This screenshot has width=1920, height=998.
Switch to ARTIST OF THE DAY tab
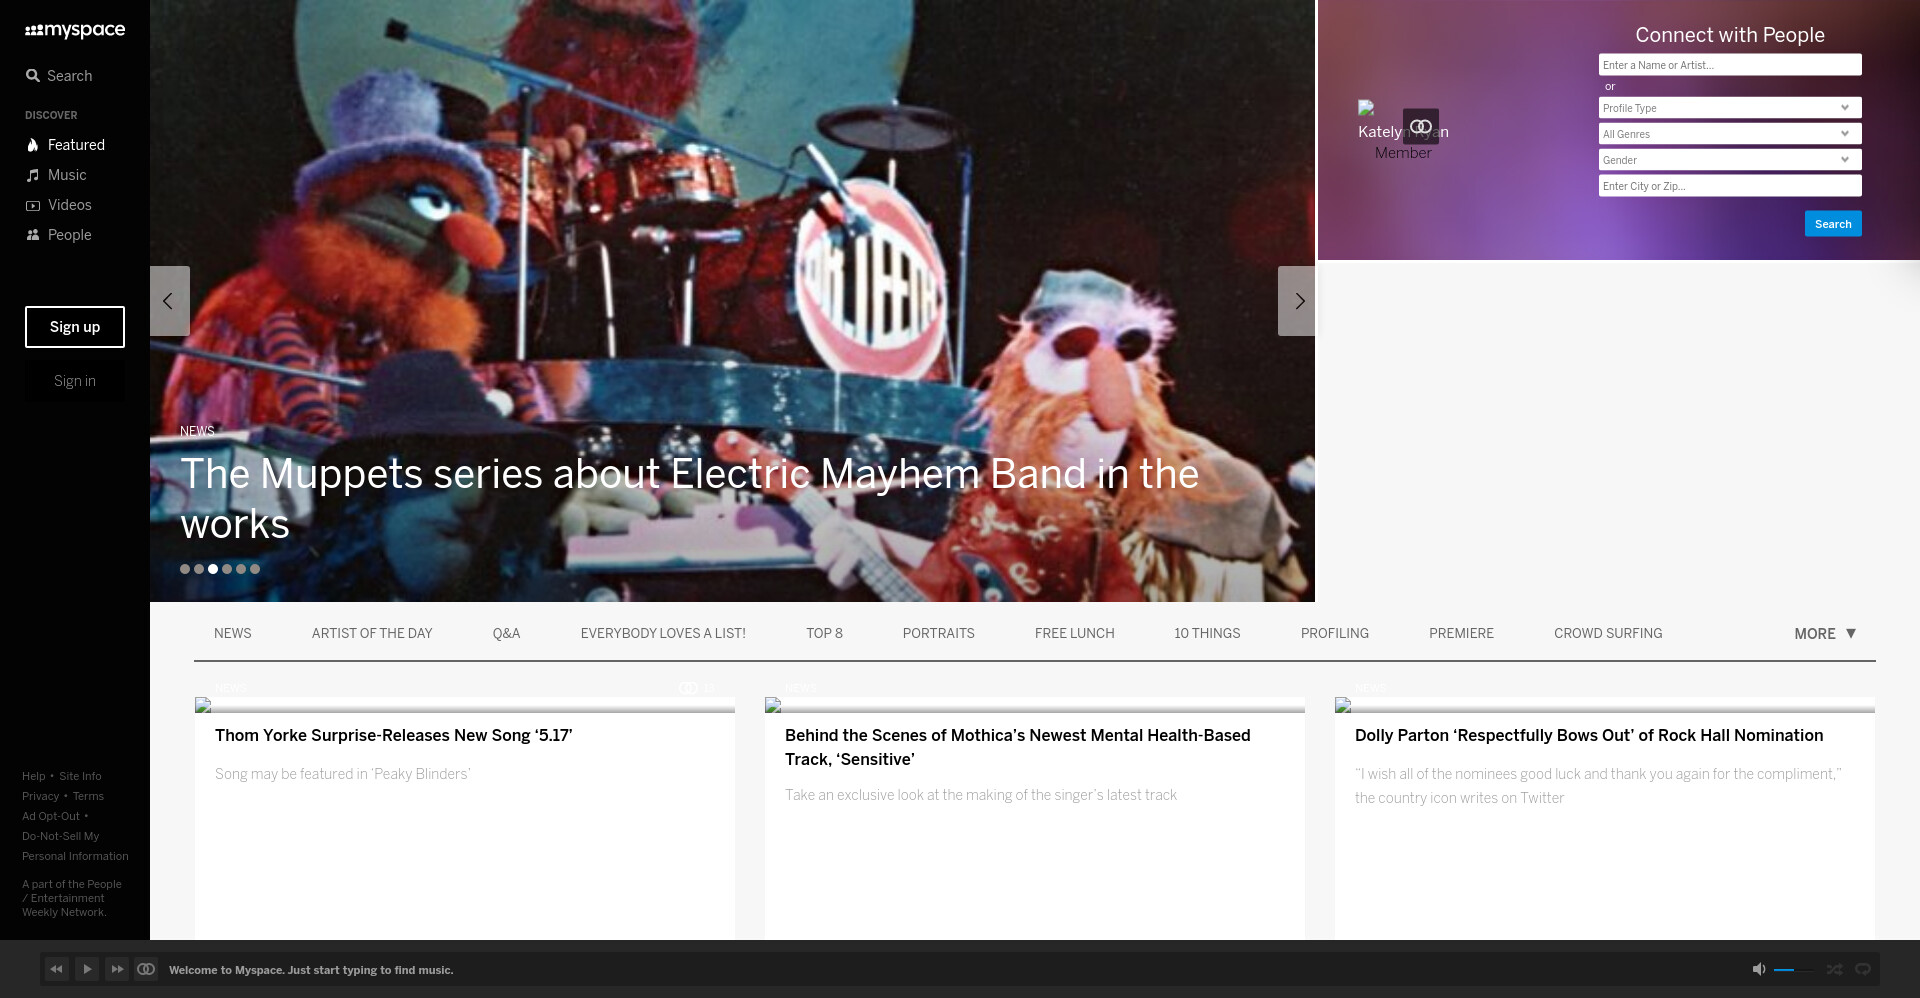click(x=372, y=634)
